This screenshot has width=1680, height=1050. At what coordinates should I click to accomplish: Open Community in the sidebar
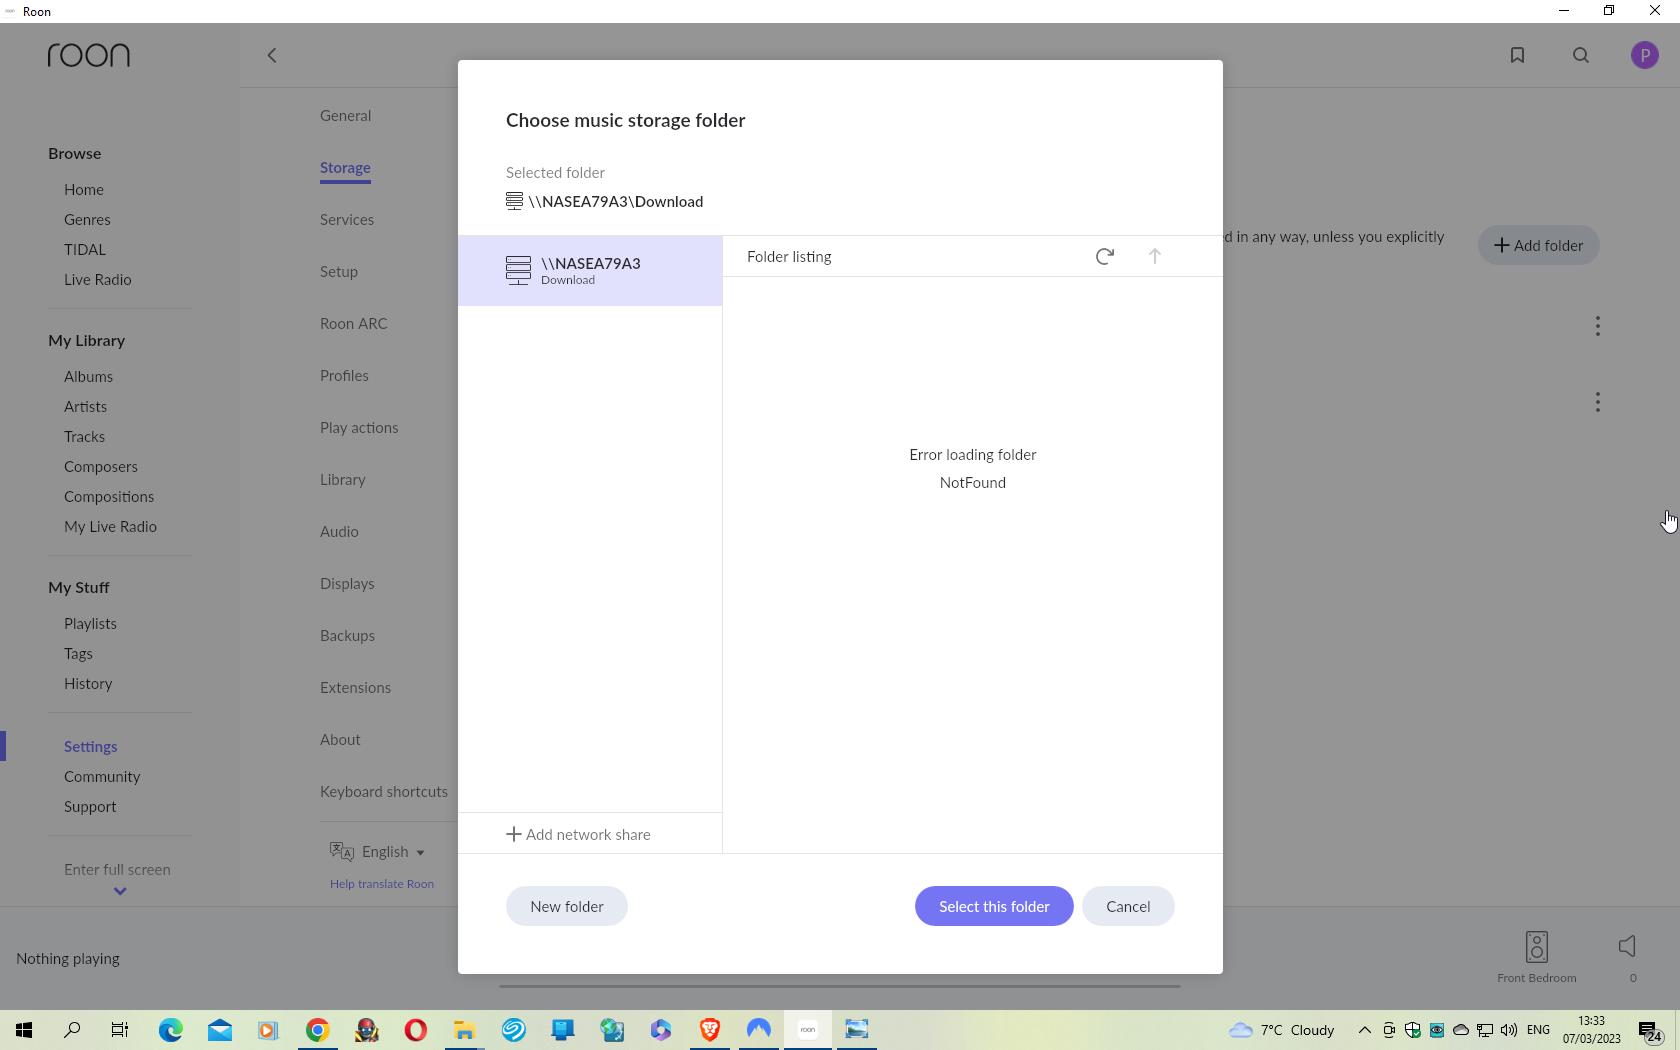coord(102,776)
